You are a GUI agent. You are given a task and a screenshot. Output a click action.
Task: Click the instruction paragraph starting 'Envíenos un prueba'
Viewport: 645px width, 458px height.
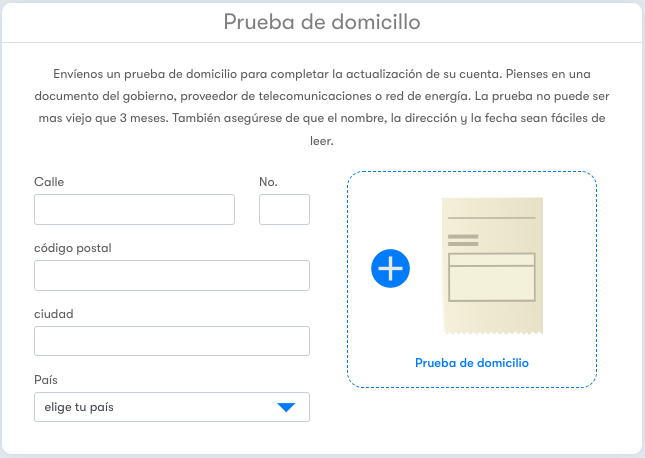coord(322,107)
